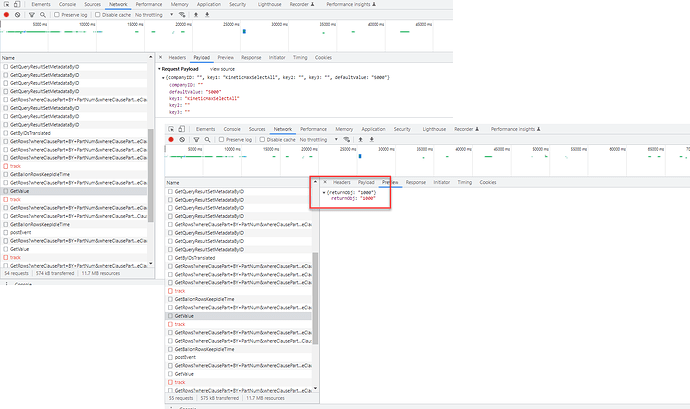Open Lighthouse tab in upper DevTools
This screenshot has width=690, height=409.
(x=270, y=4)
